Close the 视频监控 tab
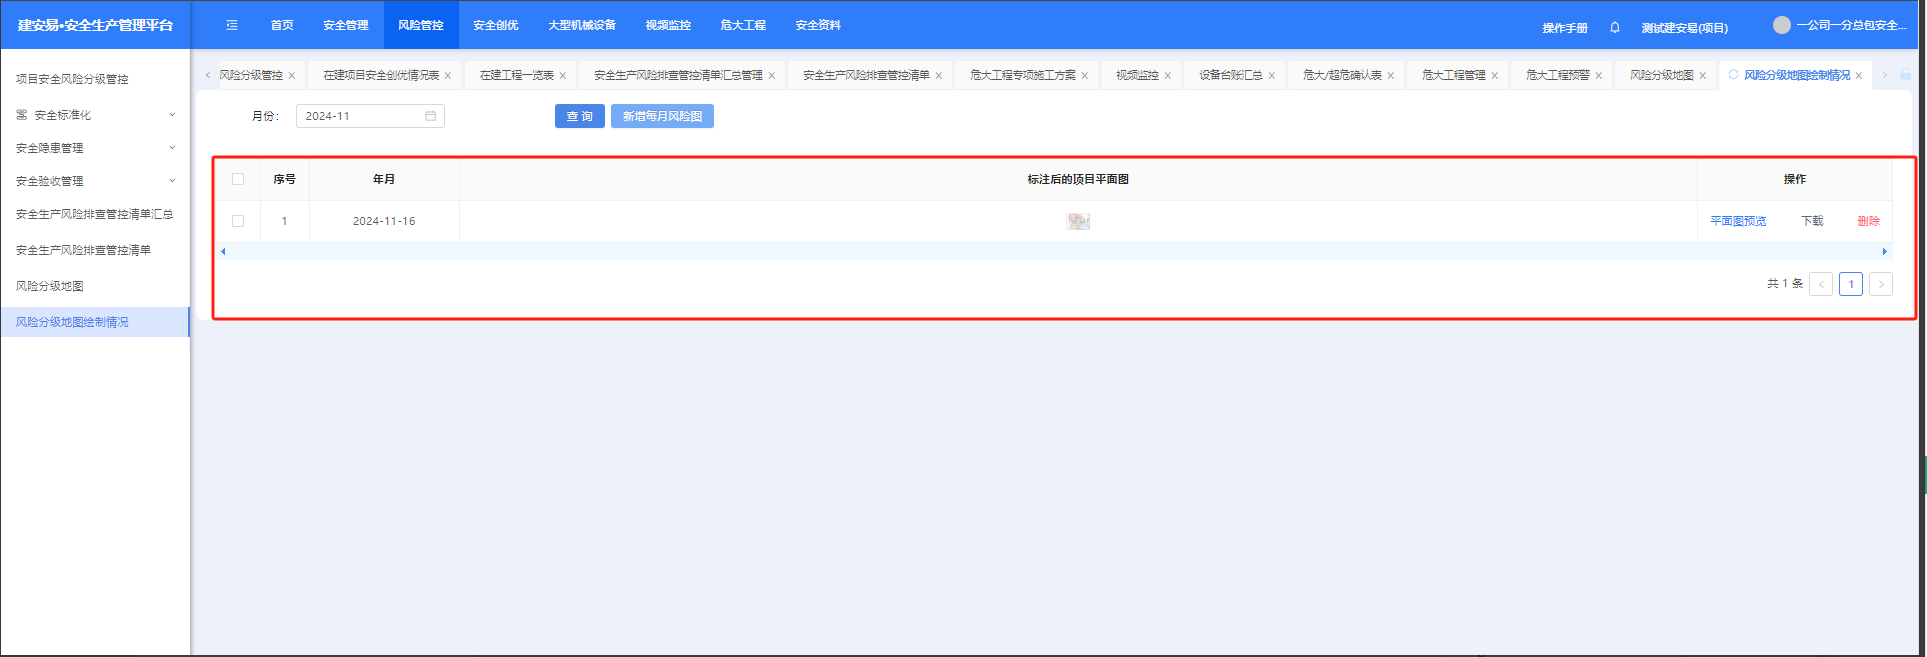1927x657 pixels. tap(1167, 76)
